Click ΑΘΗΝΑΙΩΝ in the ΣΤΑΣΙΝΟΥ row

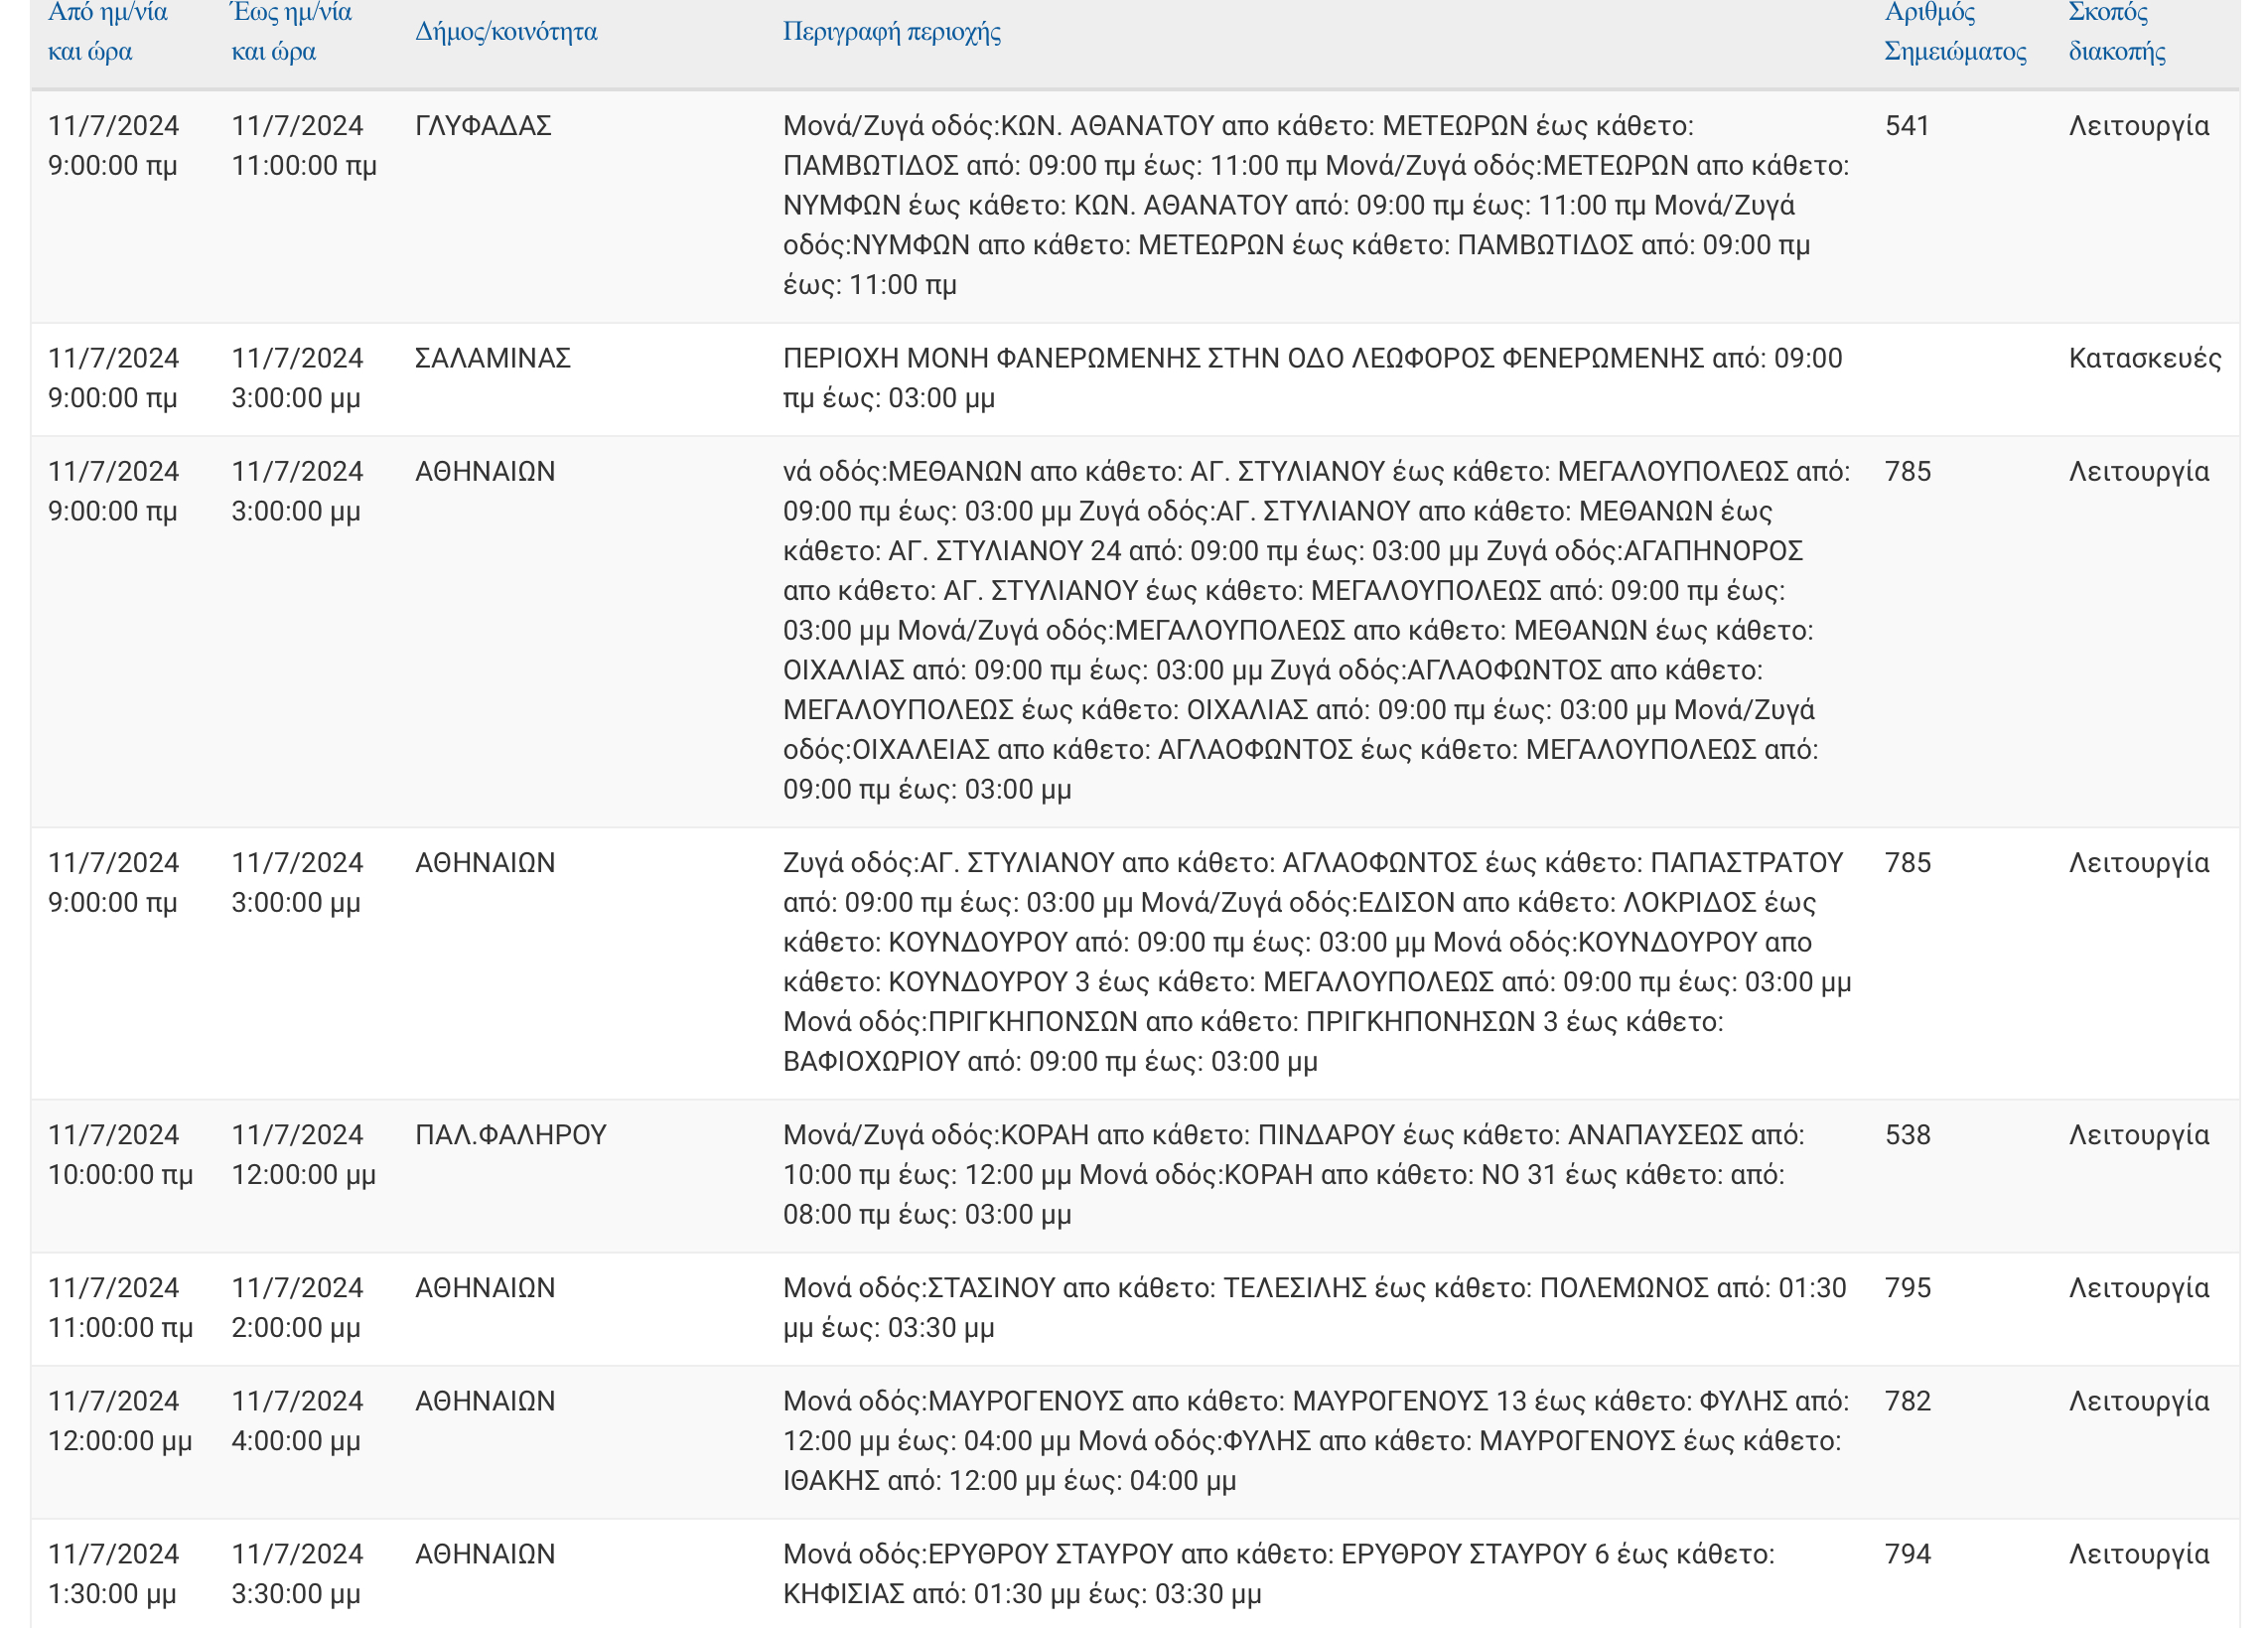pyautogui.click(x=485, y=1288)
